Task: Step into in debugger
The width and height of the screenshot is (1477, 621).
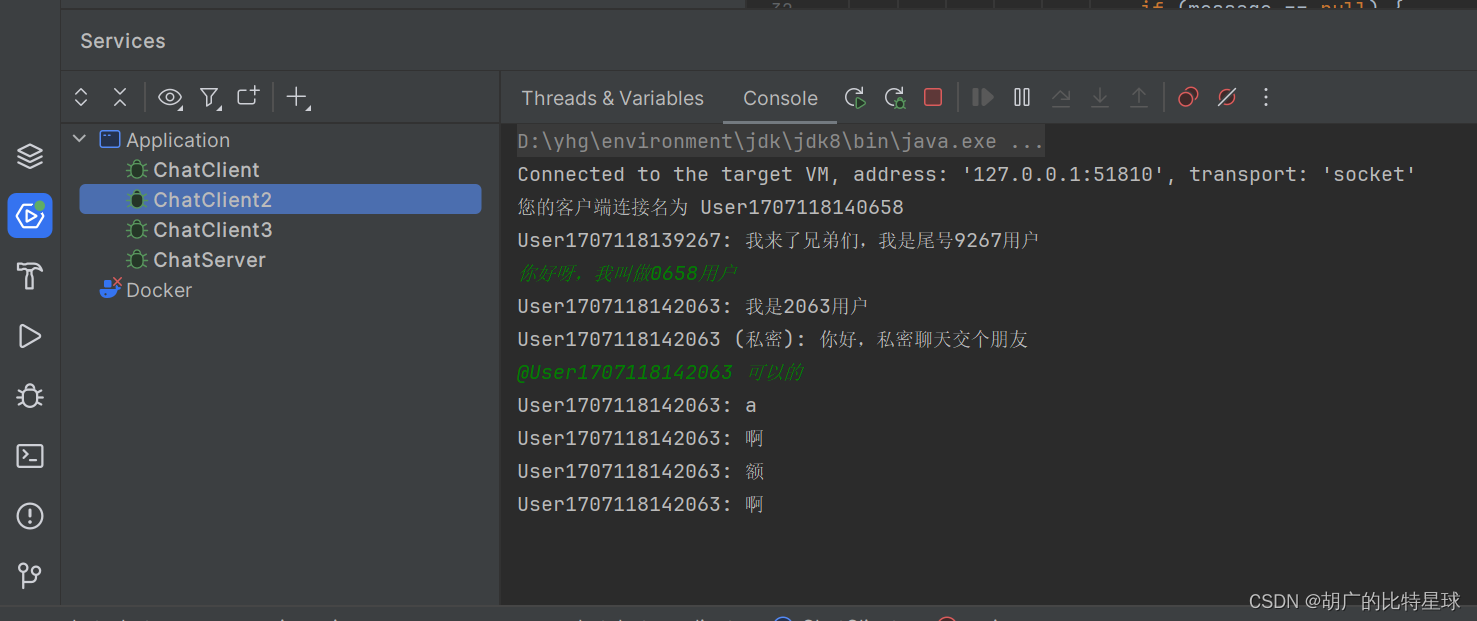Action: click(x=1100, y=97)
